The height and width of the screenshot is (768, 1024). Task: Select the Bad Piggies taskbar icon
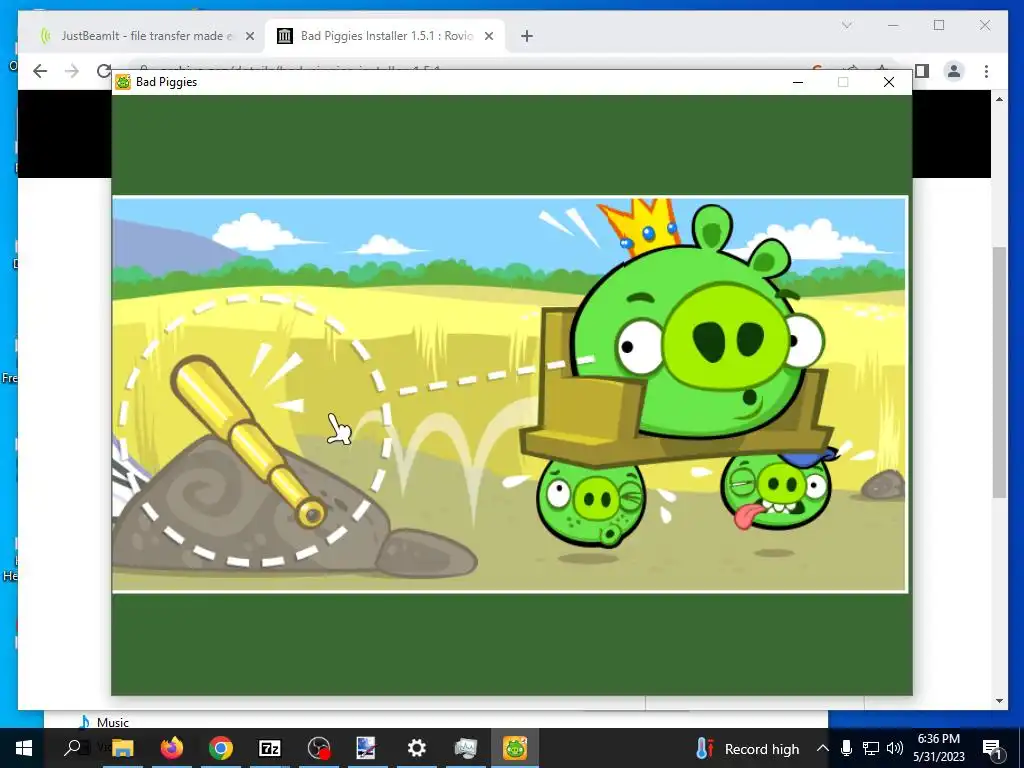pyautogui.click(x=515, y=748)
